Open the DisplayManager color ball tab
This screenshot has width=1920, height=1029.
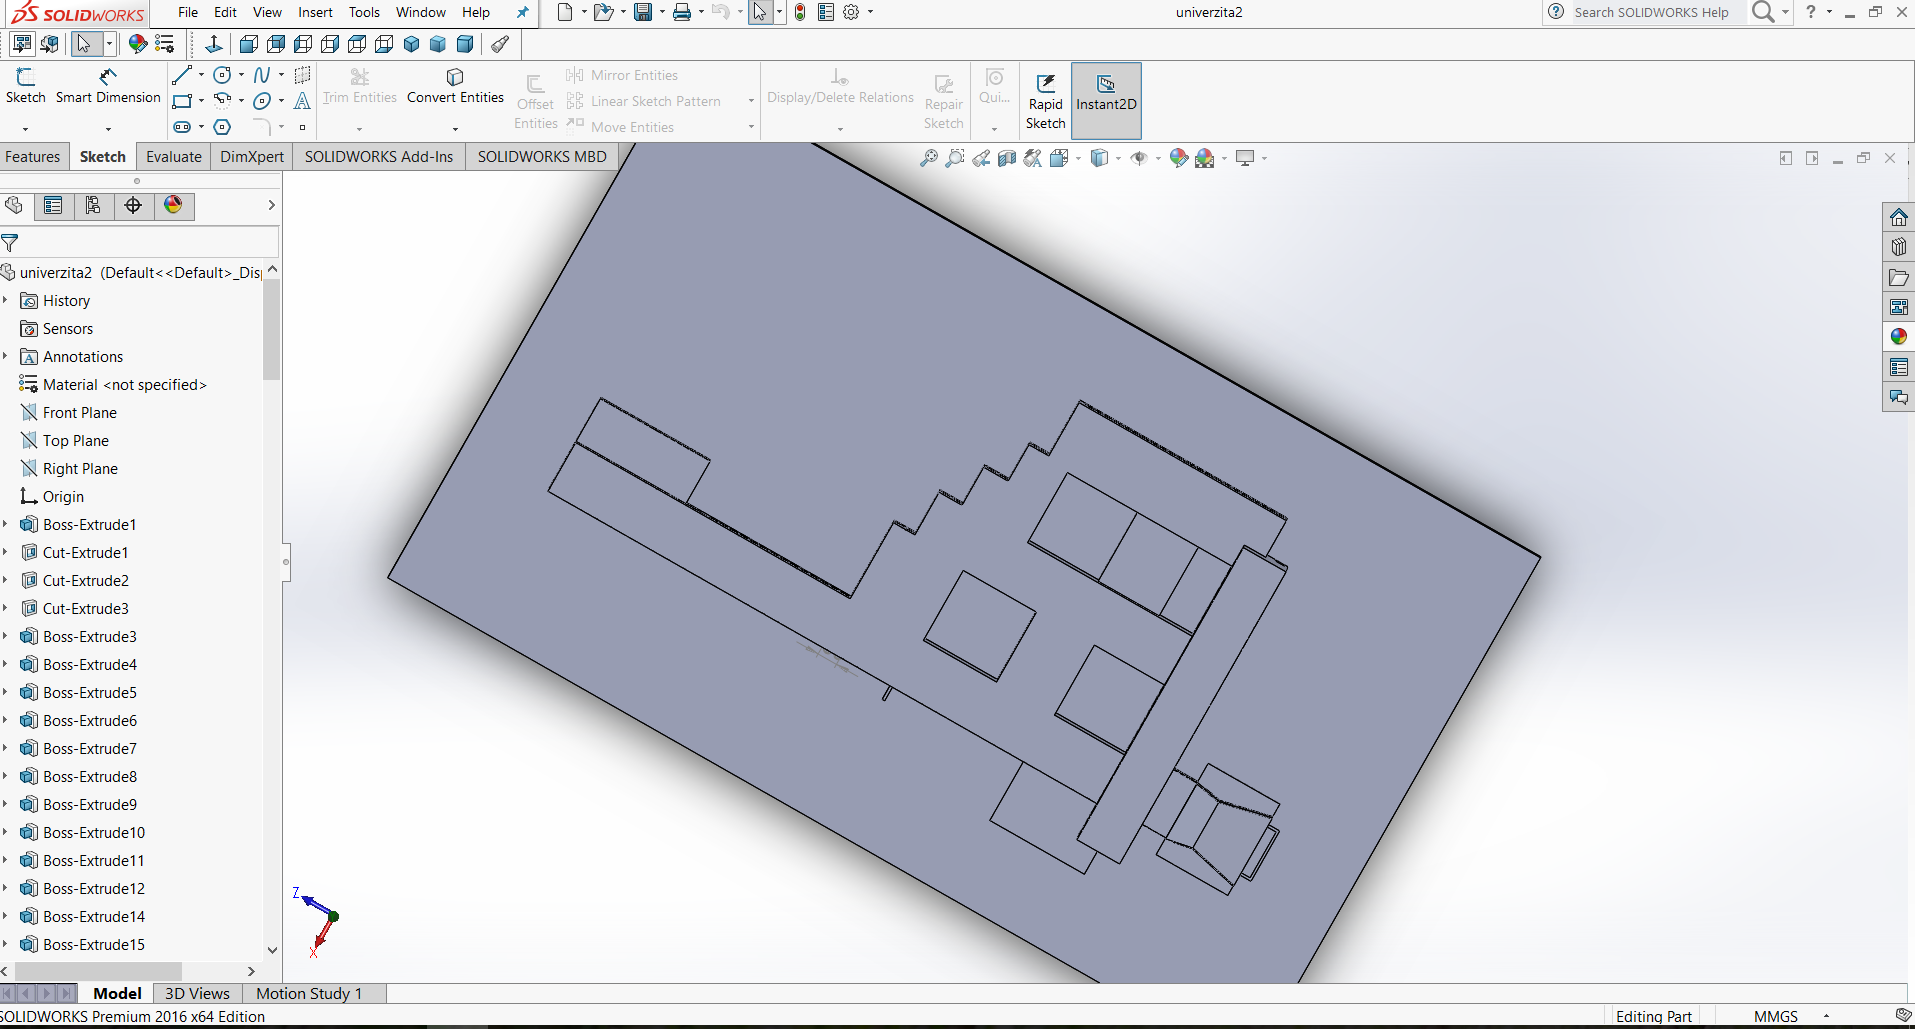pyautogui.click(x=173, y=205)
